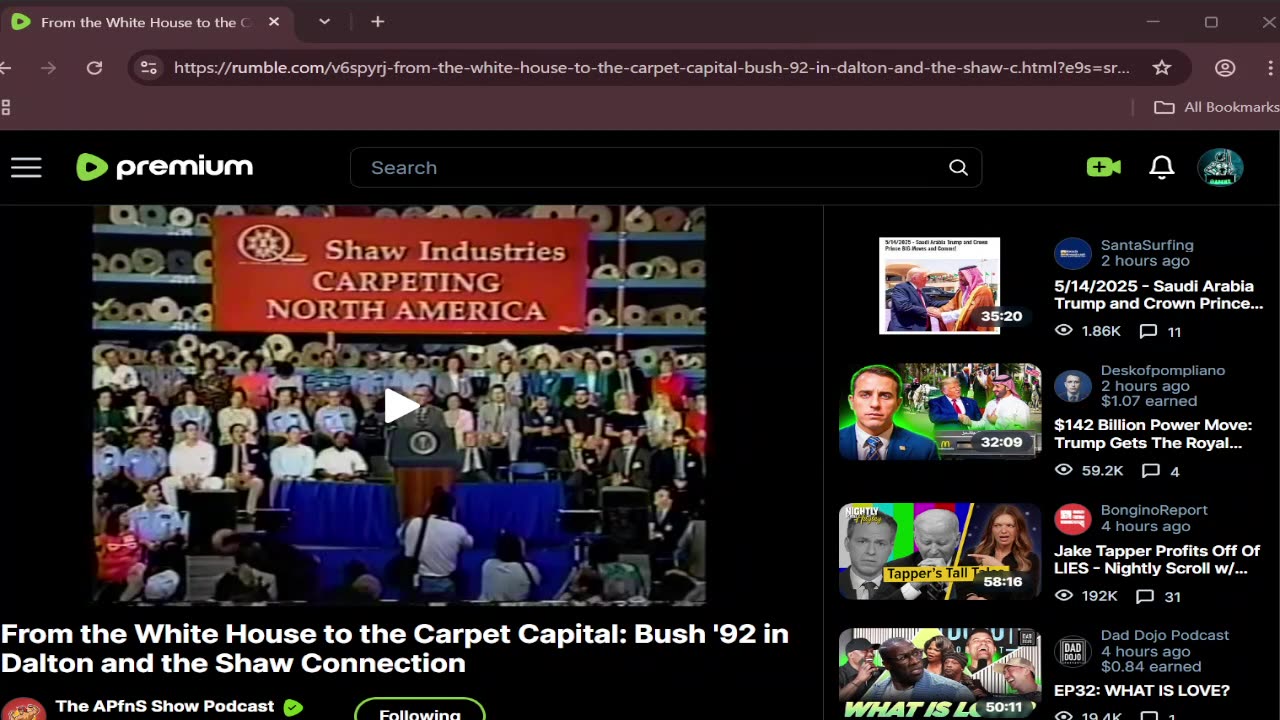Viewport: 1280px width, 720px height.
Task: Open the What Is Love thumbnail
Action: coord(939,674)
